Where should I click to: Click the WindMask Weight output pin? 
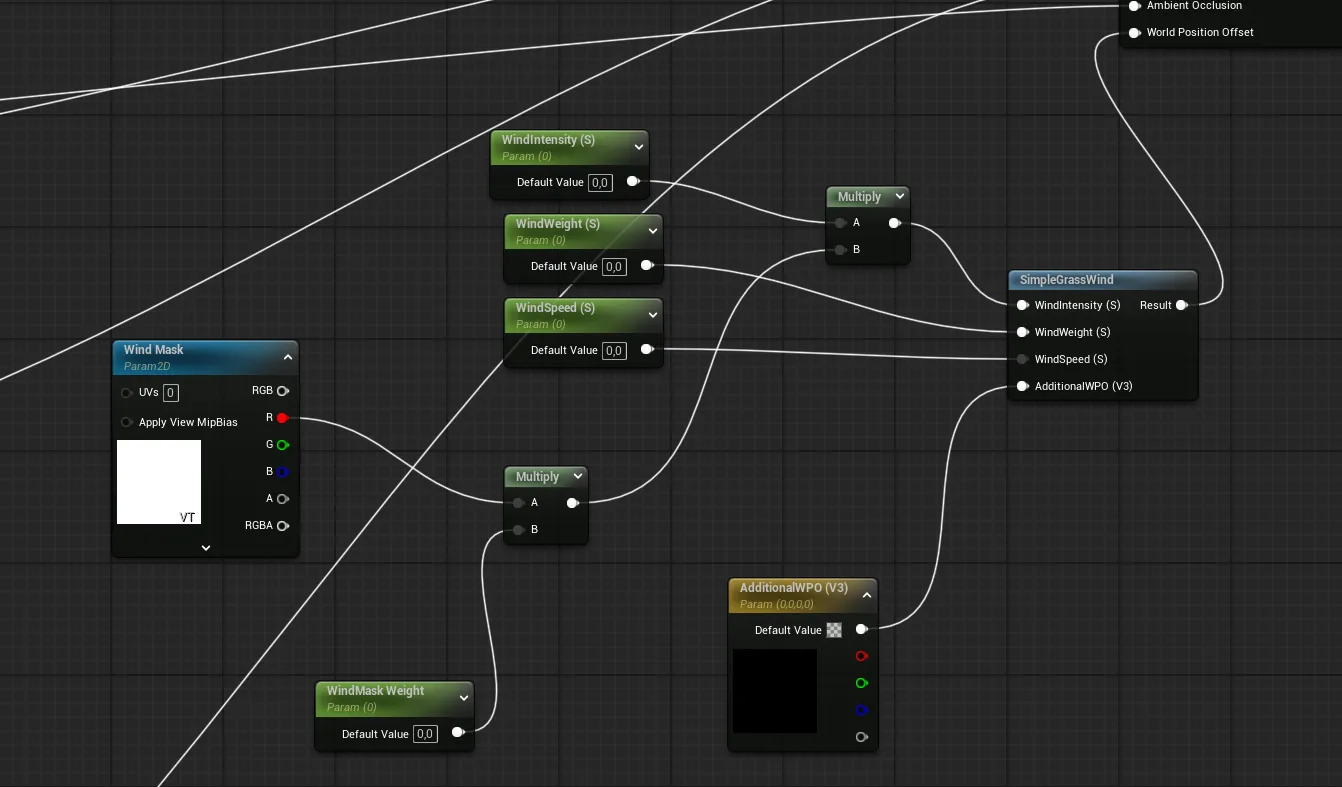point(458,733)
